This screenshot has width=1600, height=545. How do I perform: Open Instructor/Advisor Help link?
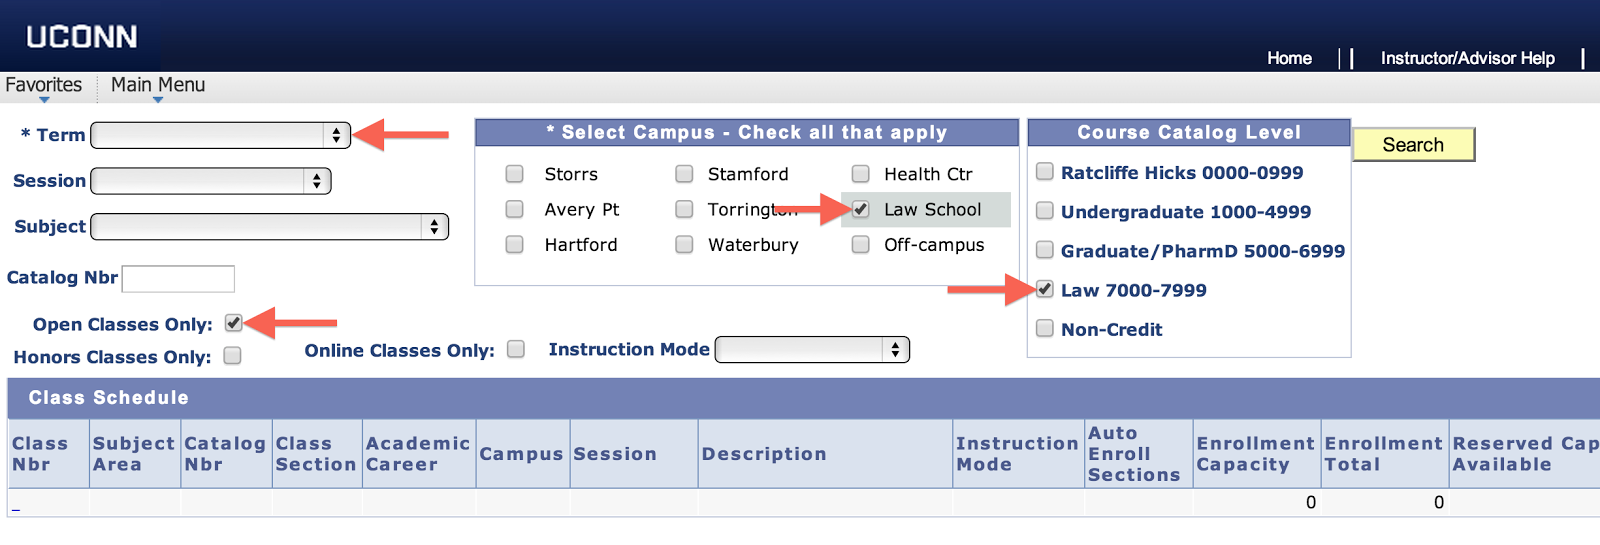1467,58
